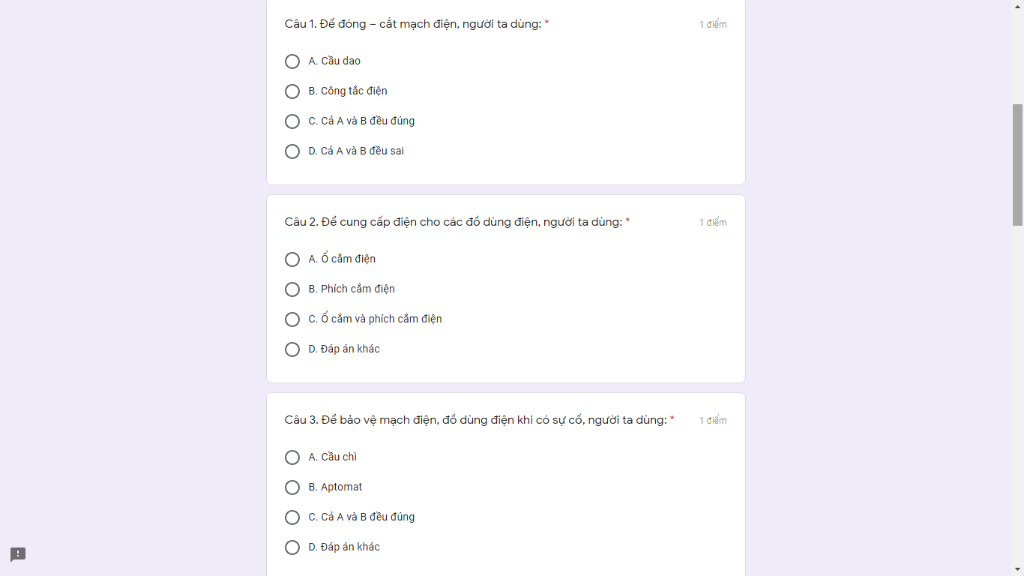The height and width of the screenshot is (576, 1024).
Task: Click the 1 điểm label of Câu 3
Action: tap(713, 420)
